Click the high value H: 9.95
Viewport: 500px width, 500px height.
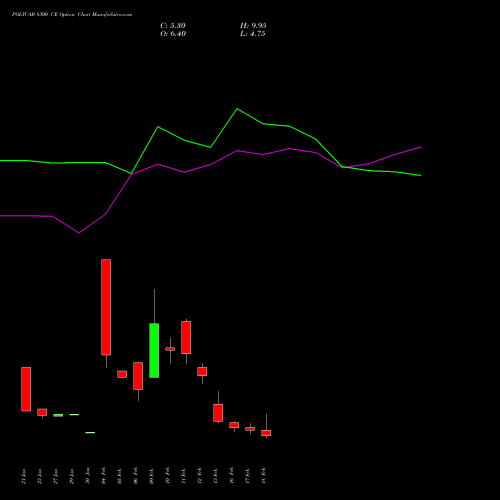pos(253,26)
